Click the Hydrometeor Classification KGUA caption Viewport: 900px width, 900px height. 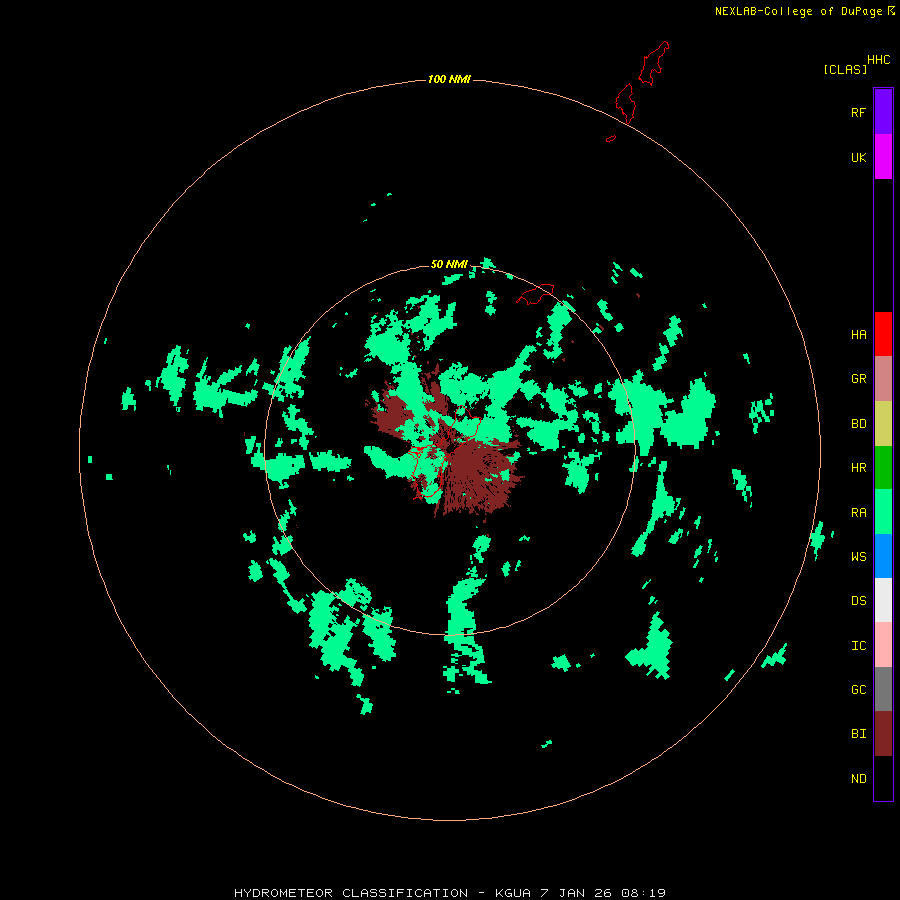pos(449,893)
